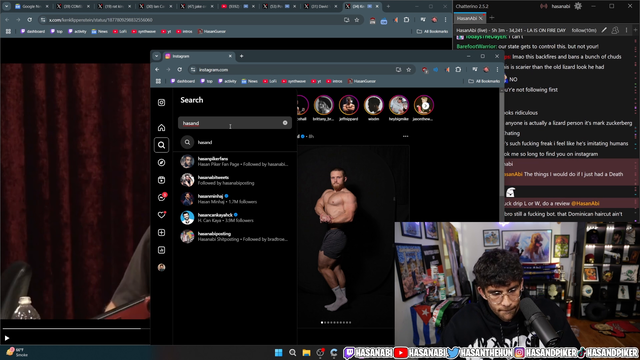The image size is (640, 360).
Task: Close the Instagram browser tab
Action: [230, 56]
